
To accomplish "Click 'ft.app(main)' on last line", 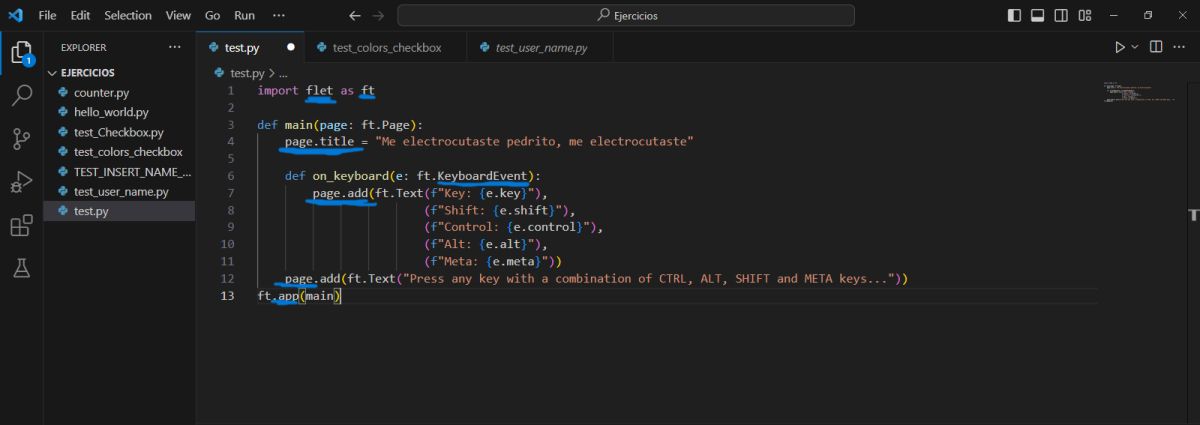I will 299,296.
